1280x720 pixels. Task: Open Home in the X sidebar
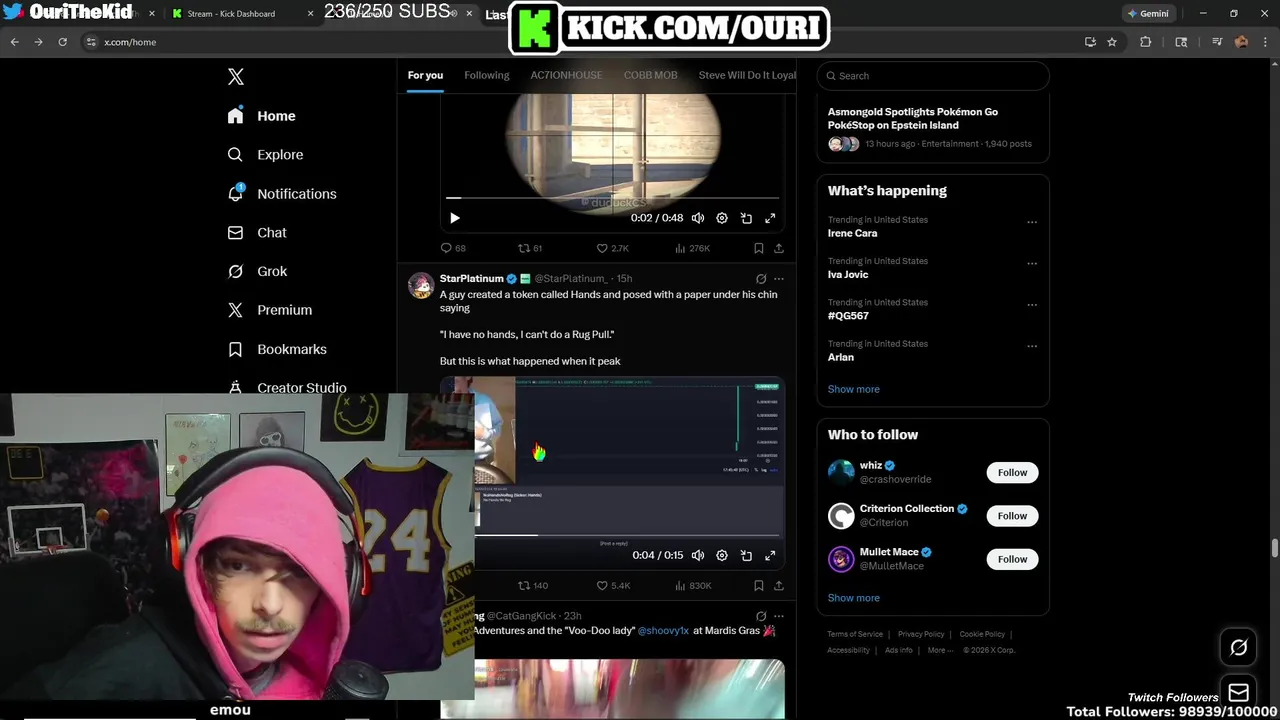pos(261,116)
